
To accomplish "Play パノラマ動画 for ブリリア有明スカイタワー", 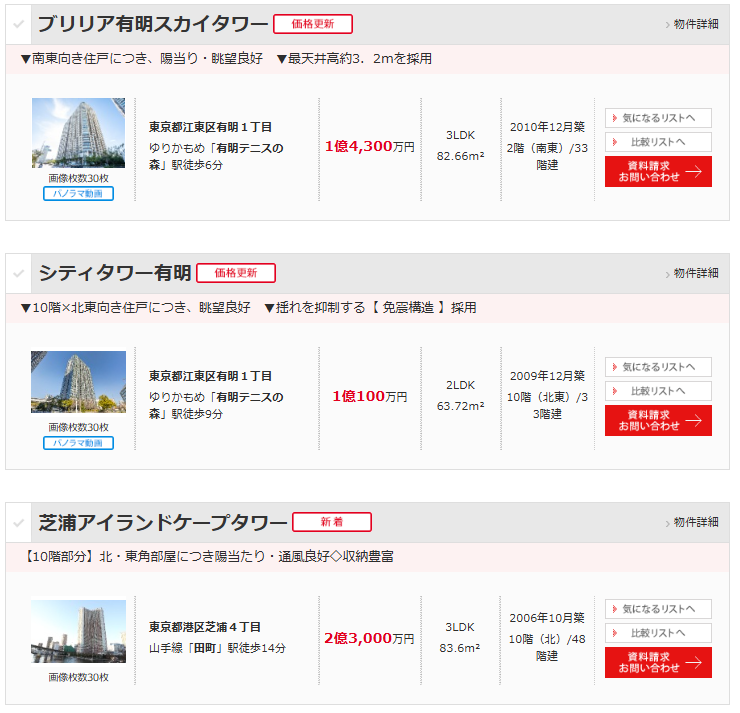I will [x=78, y=194].
